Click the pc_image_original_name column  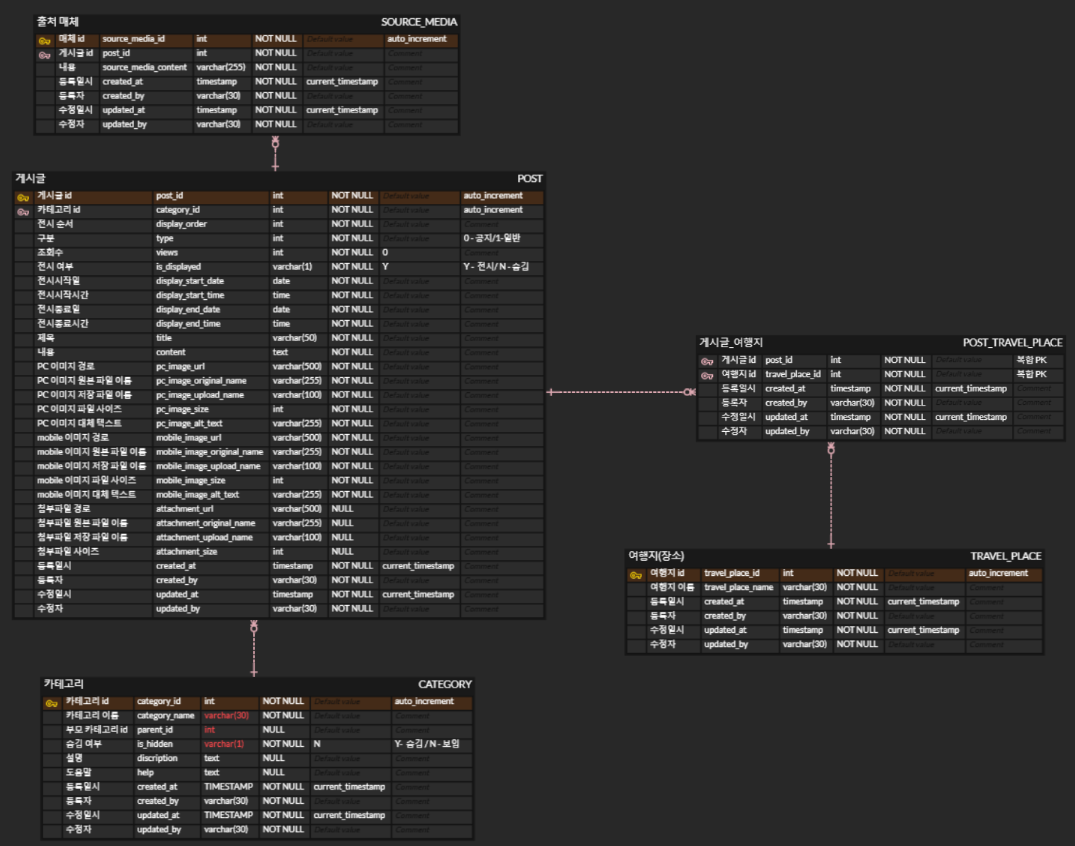[x=201, y=381]
